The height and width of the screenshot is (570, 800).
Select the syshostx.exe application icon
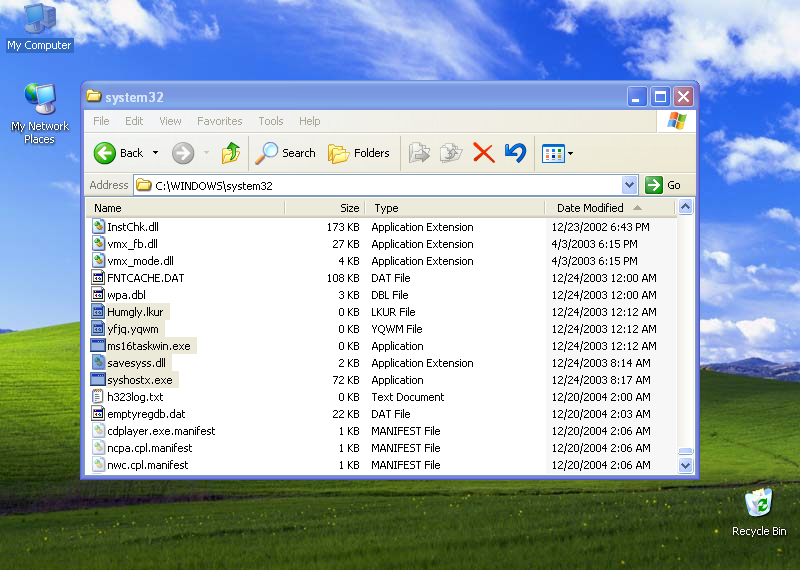pos(97,380)
